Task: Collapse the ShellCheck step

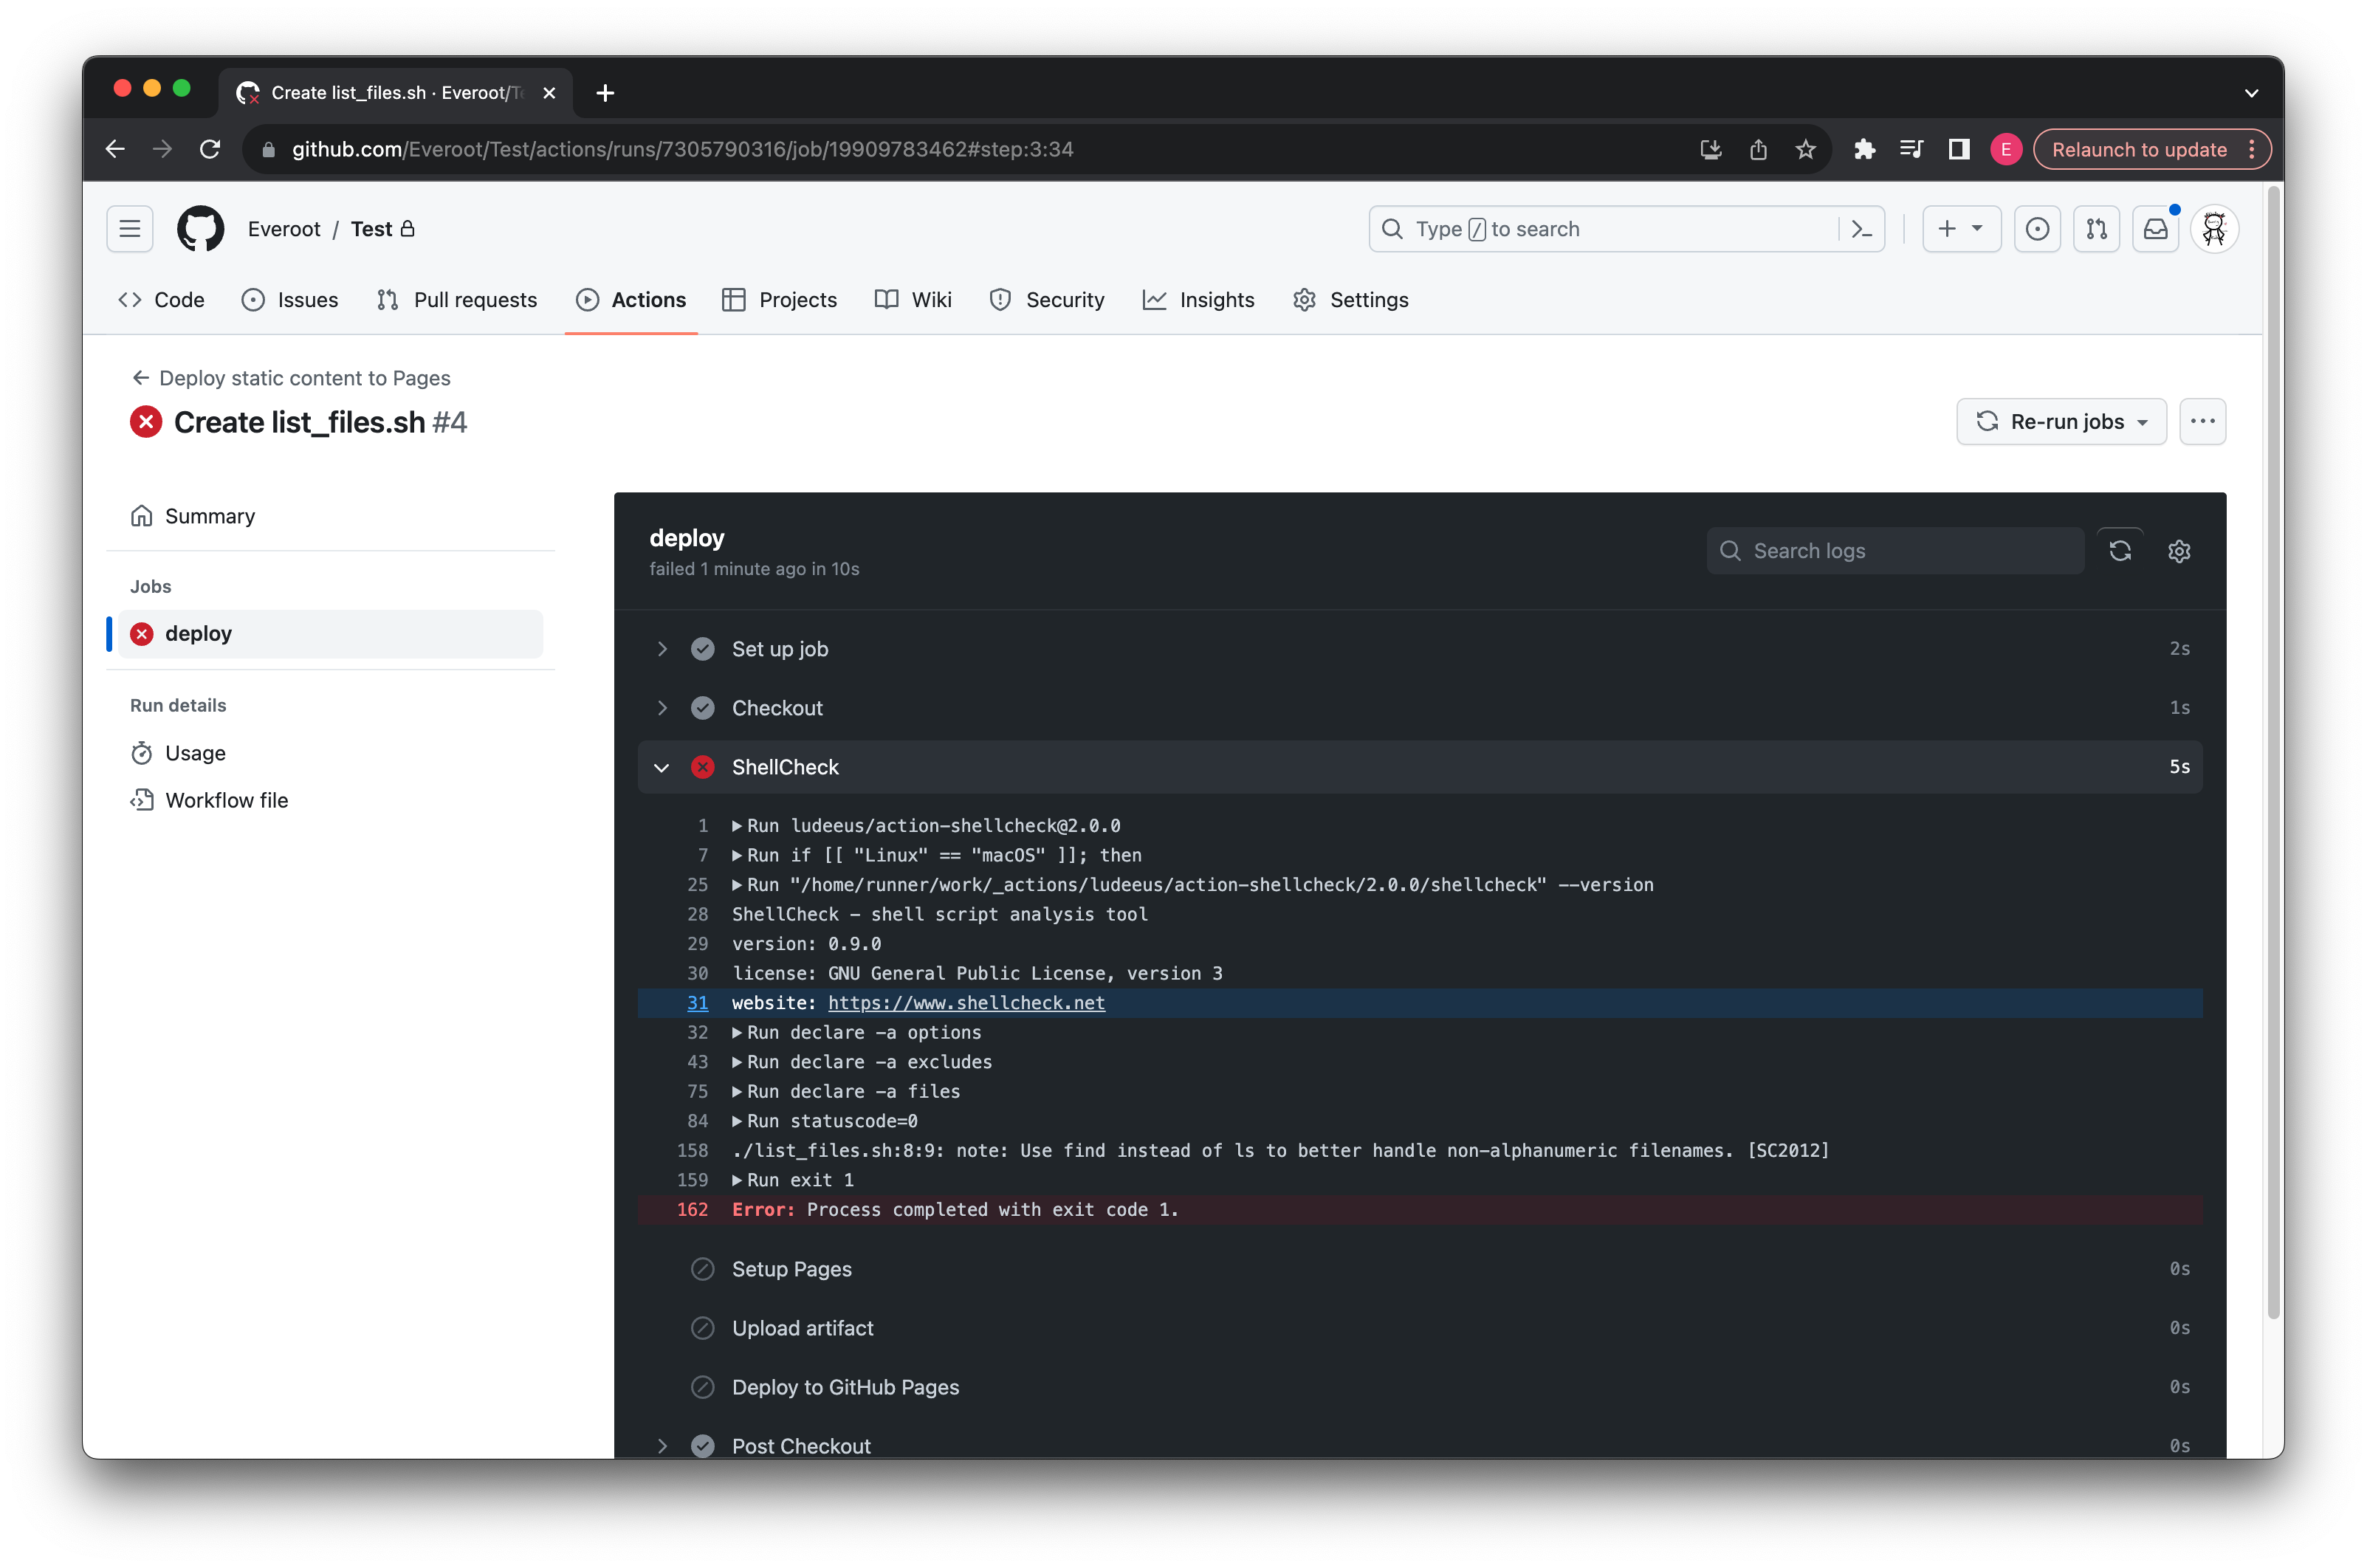Action: [x=661, y=767]
